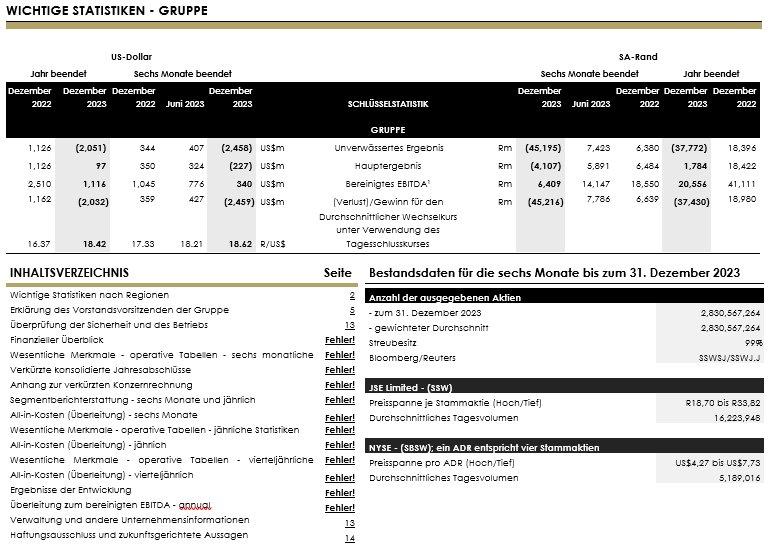Click Fehler! link beside All-in-Kosten jährlich
This screenshot has width=771, height=547.
(340, 445)
